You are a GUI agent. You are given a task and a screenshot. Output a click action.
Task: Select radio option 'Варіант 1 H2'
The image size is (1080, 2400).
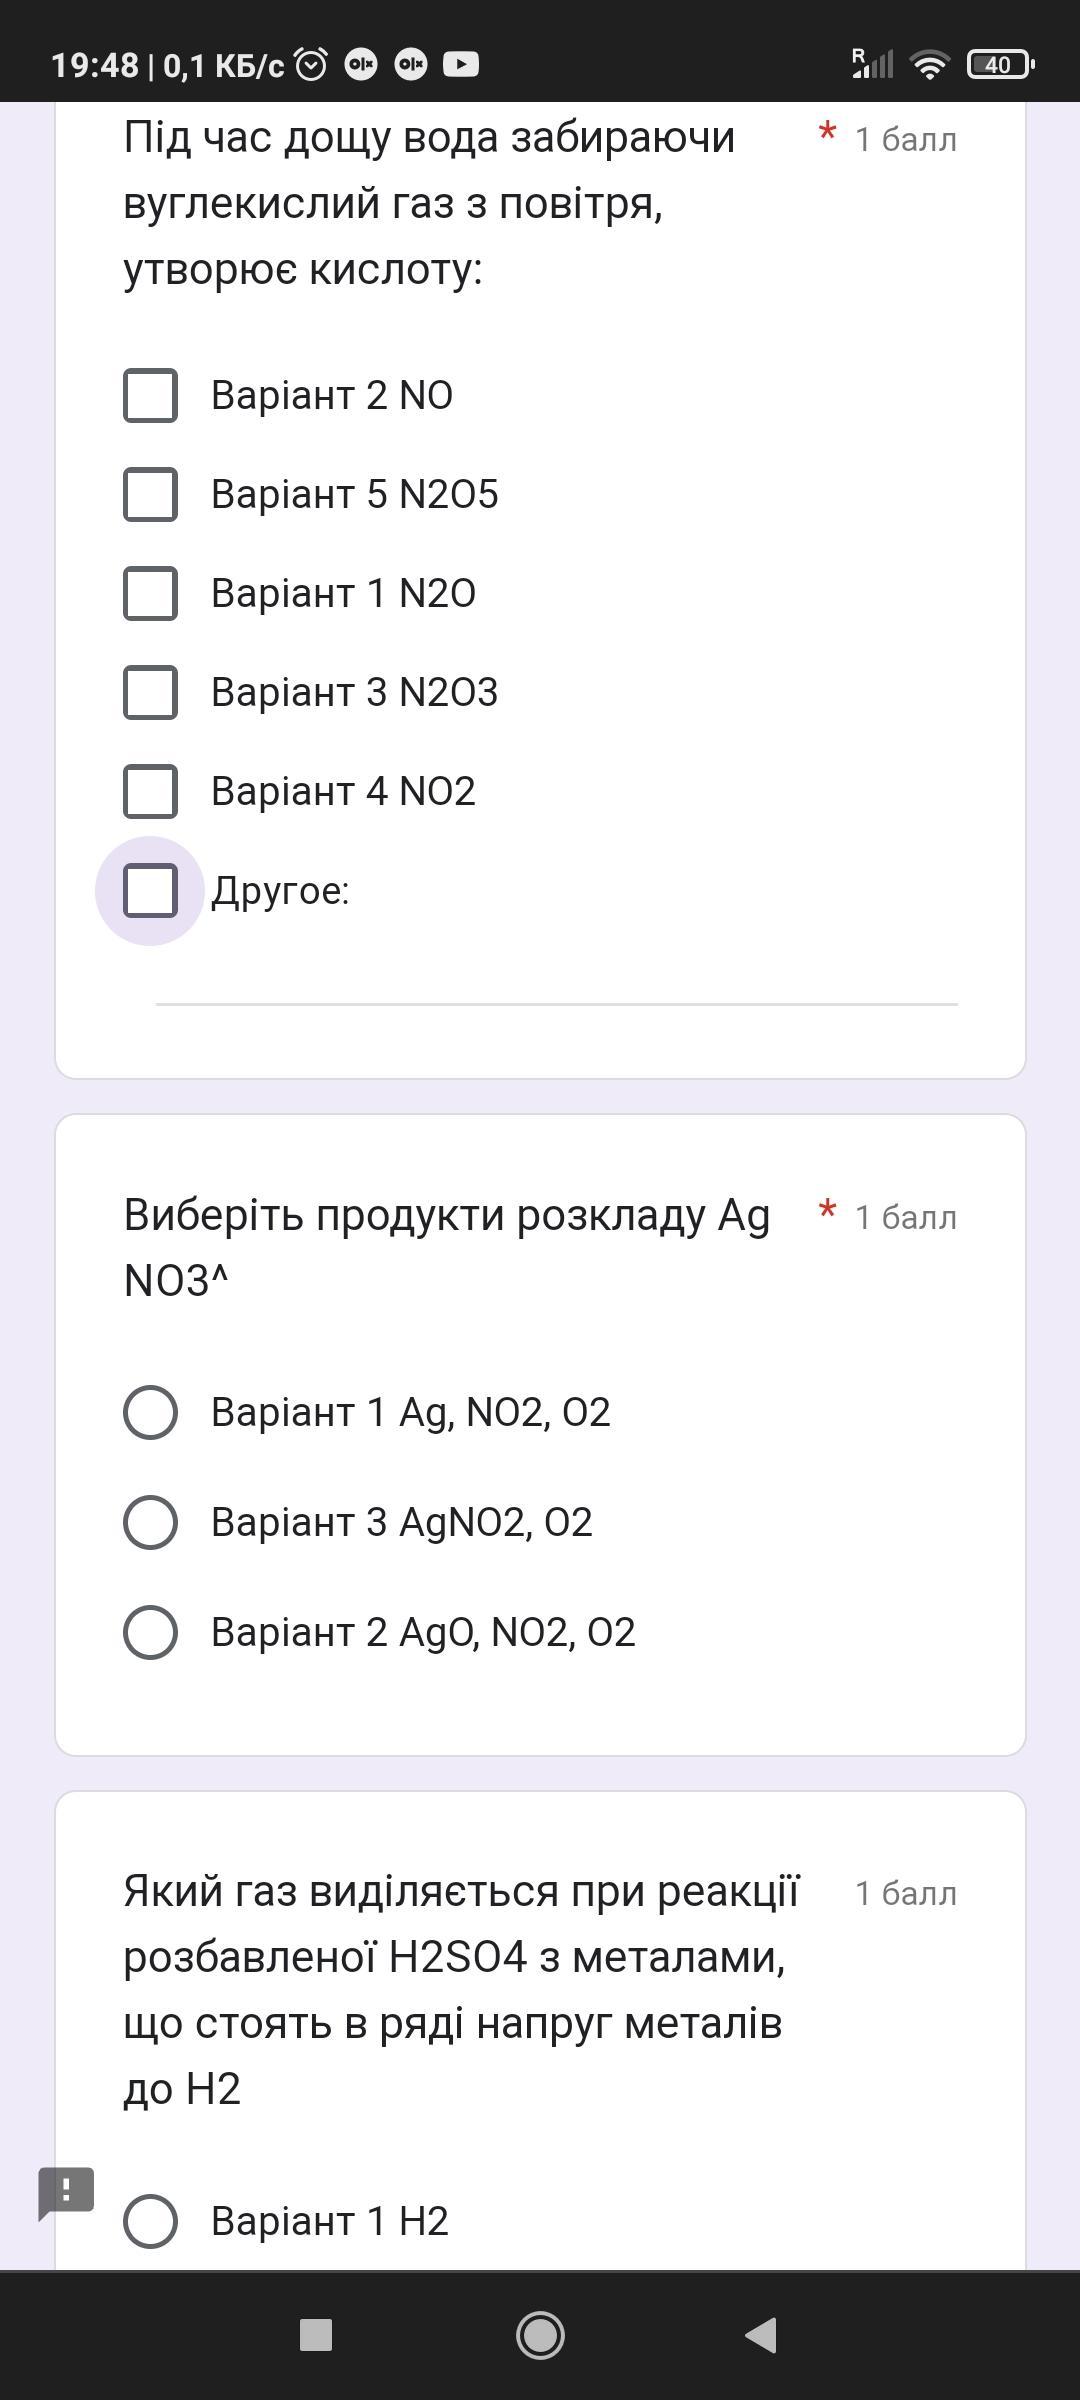pyautogui.click(x=150, y=2221)
